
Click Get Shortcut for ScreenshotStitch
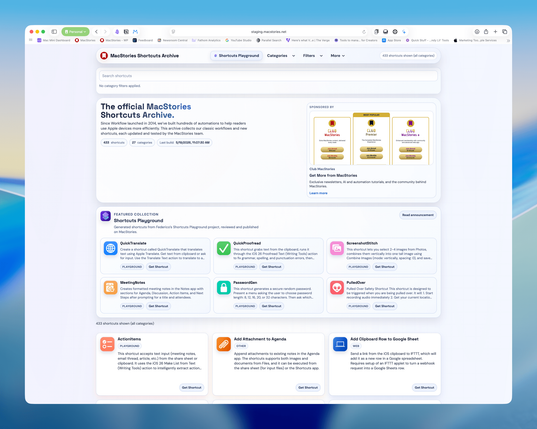[385, 267]
